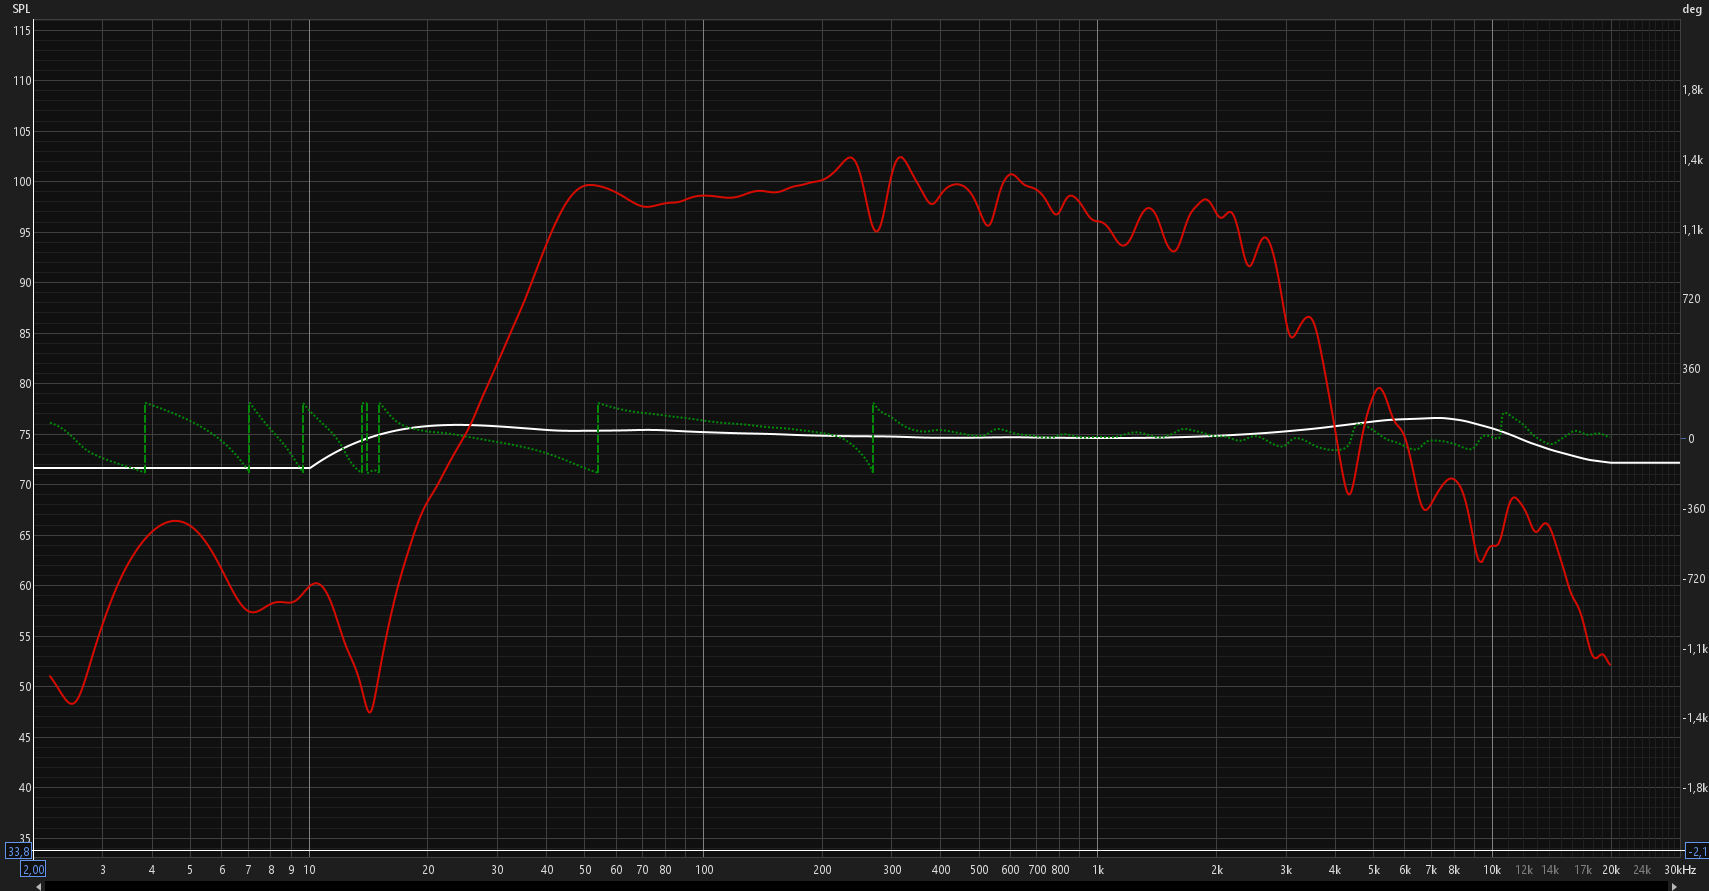Screen dimensions: 1709x891
Task: Click the -1,8k phase axis label
Action: (x=1694, y=788)
